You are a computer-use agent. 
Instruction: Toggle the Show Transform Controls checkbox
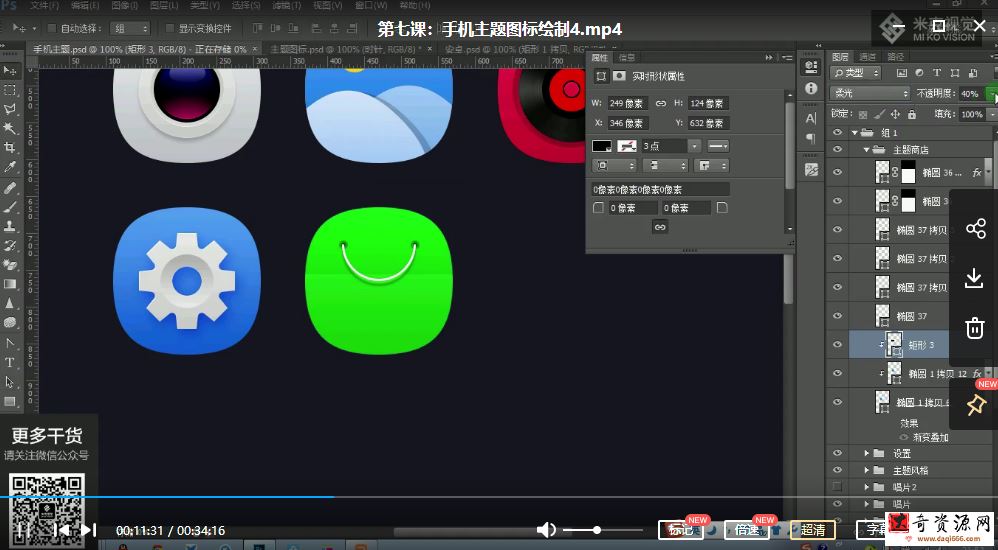(169, 28)
